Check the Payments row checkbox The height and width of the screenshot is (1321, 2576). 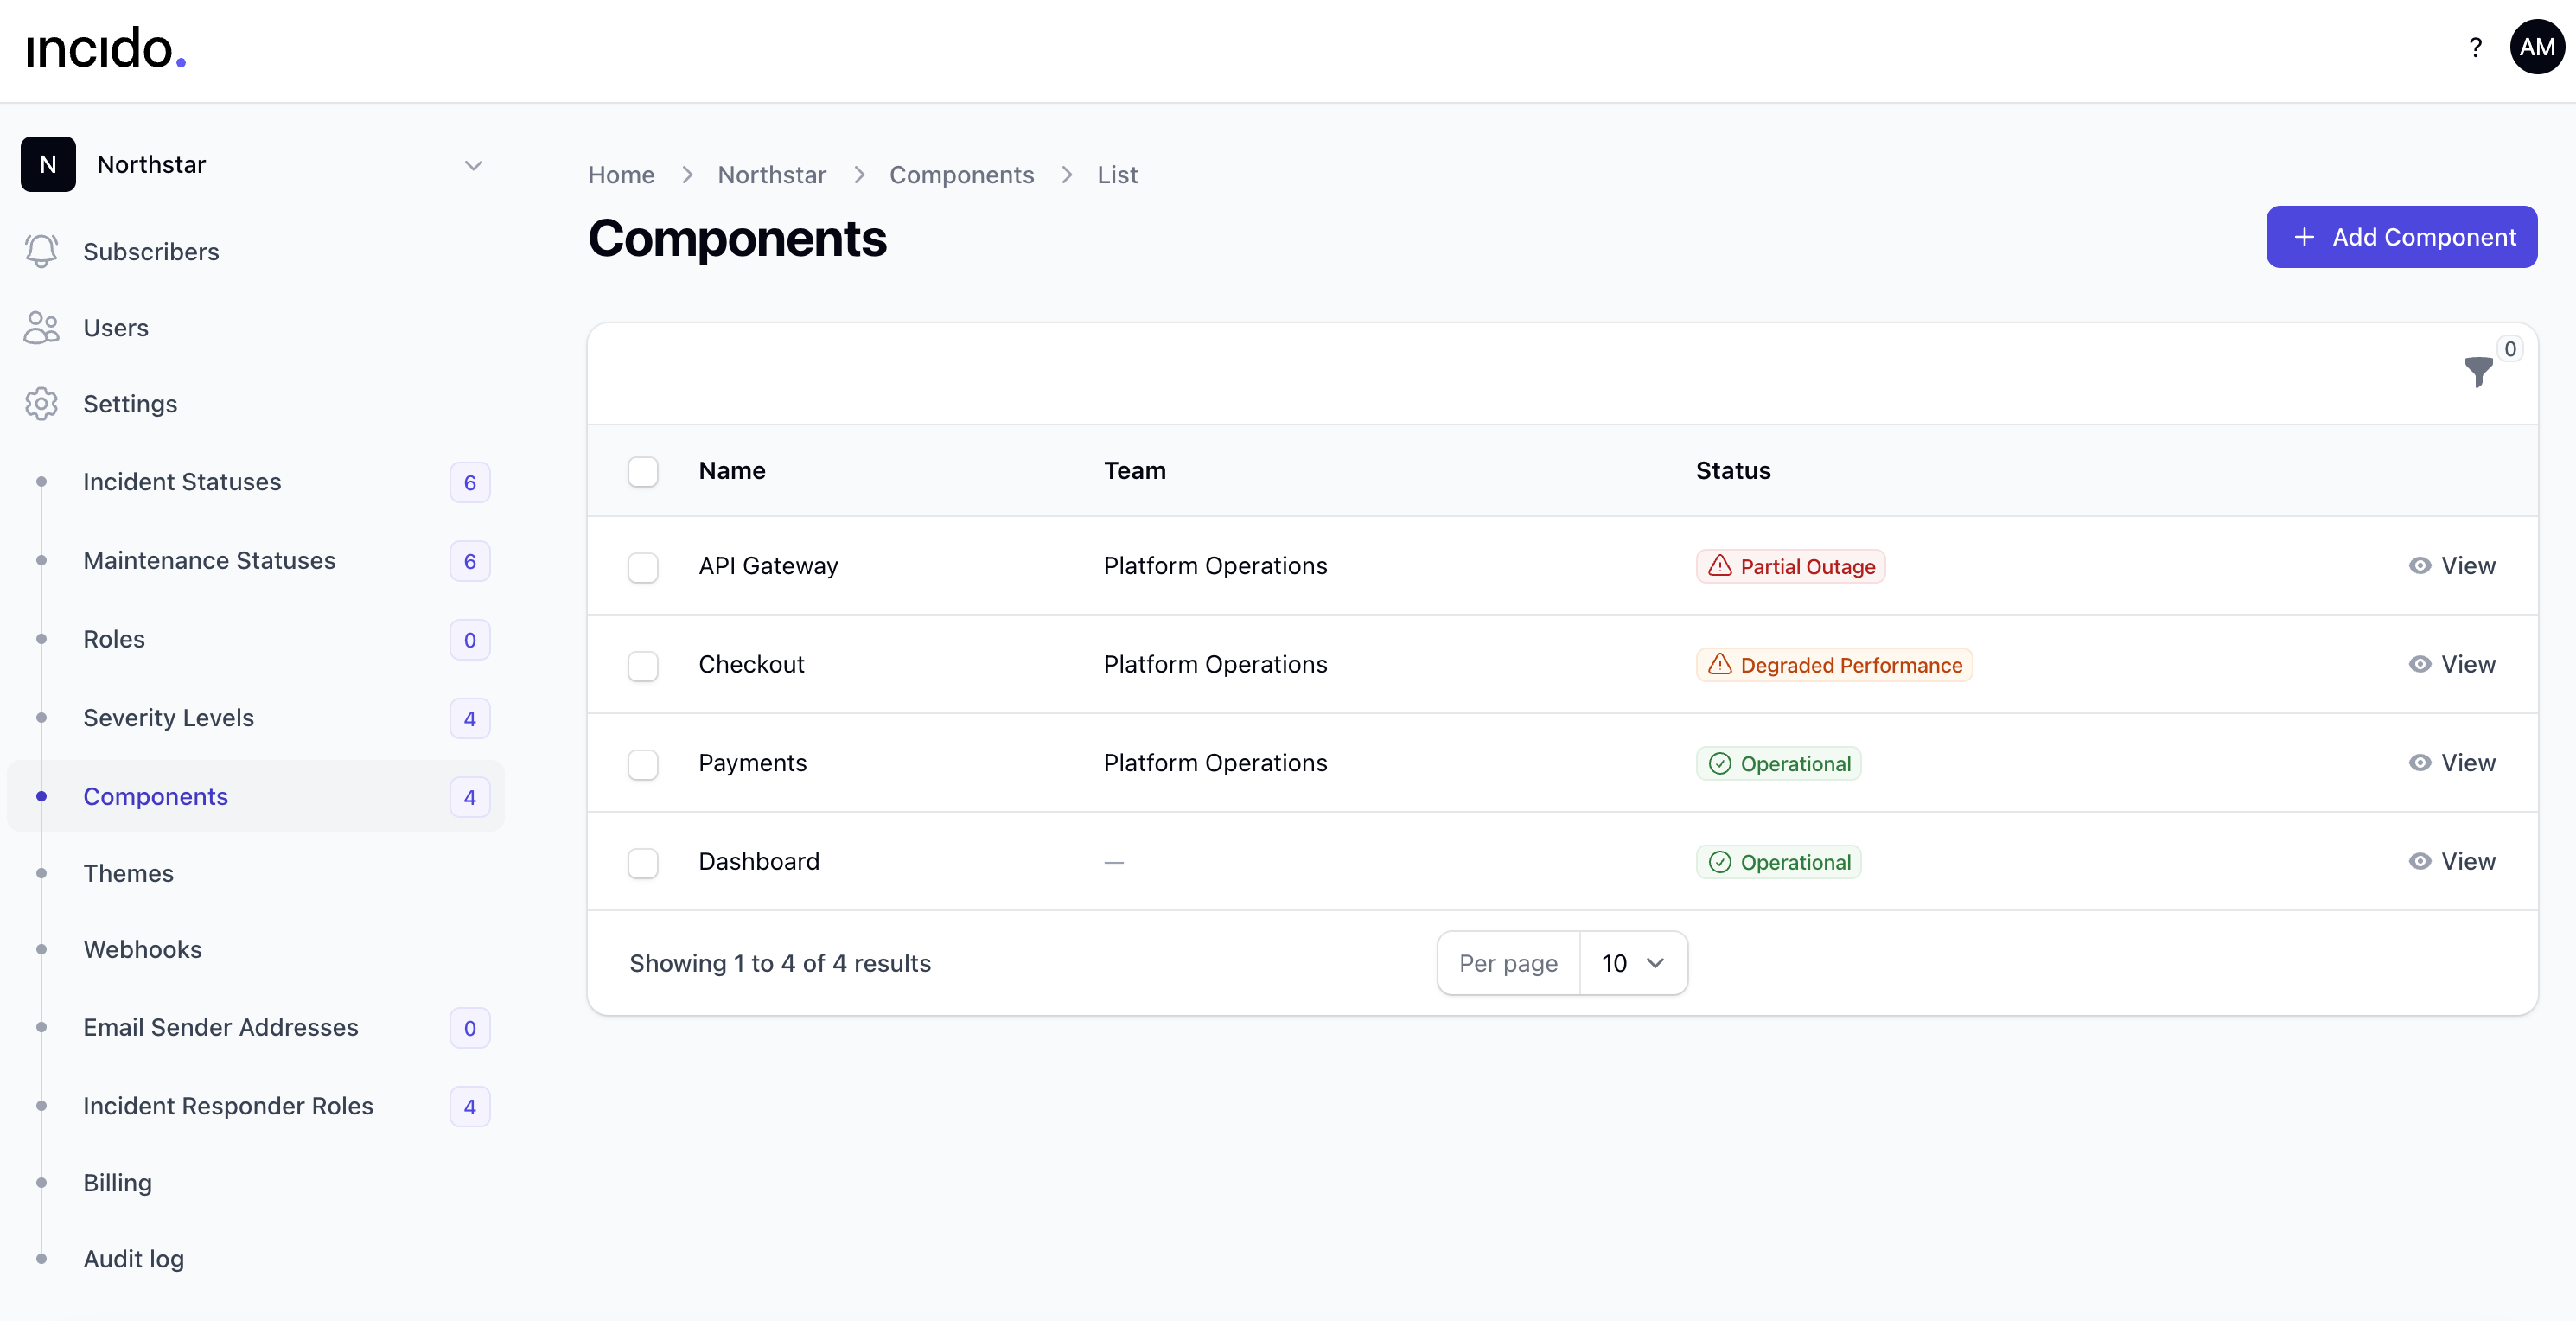click(643, 764)
